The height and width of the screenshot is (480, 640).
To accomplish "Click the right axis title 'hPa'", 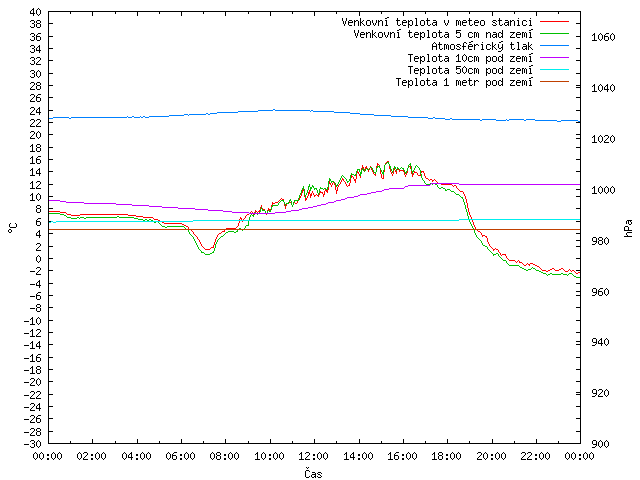I will tap(628, 228).
